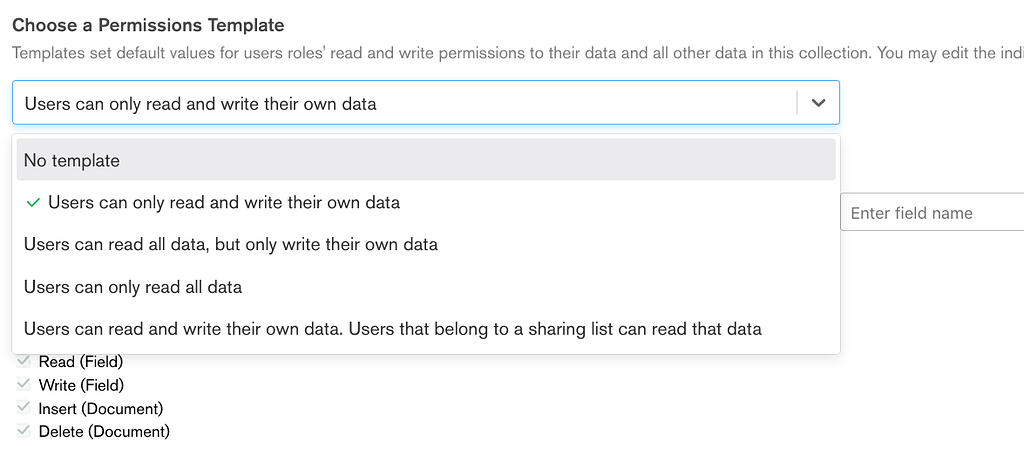
Task: Select the "No template" option
Action: click(72, 160)
